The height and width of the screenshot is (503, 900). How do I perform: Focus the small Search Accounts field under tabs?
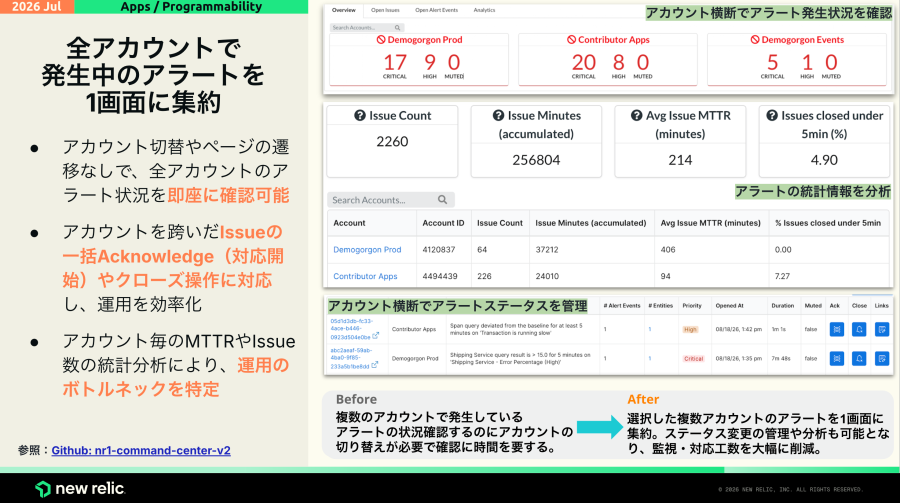367,28
